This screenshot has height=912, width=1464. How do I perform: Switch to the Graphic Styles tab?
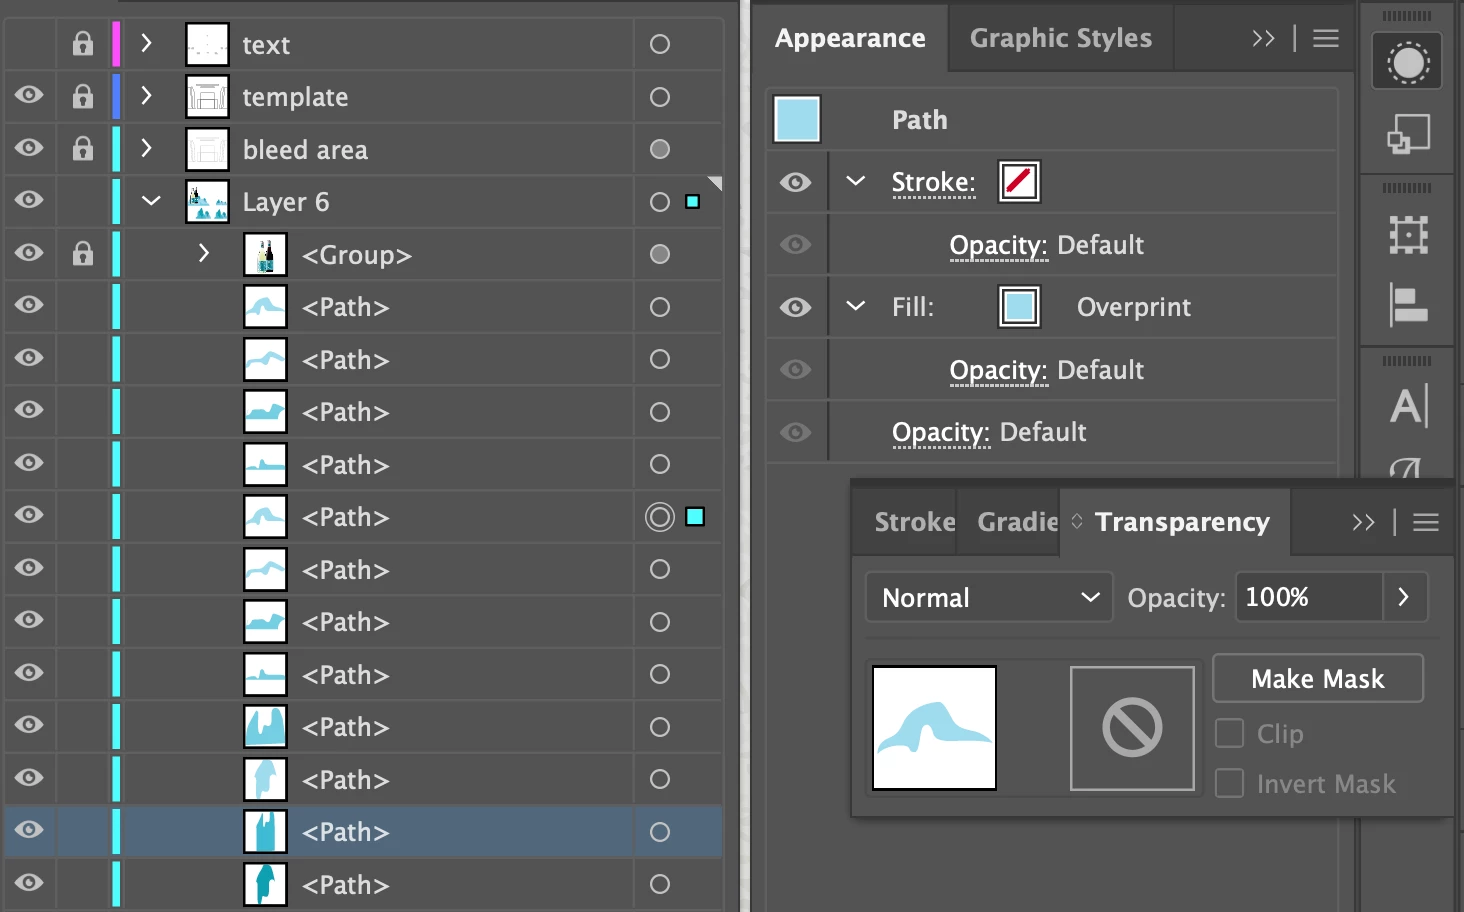click(1060, 39)
